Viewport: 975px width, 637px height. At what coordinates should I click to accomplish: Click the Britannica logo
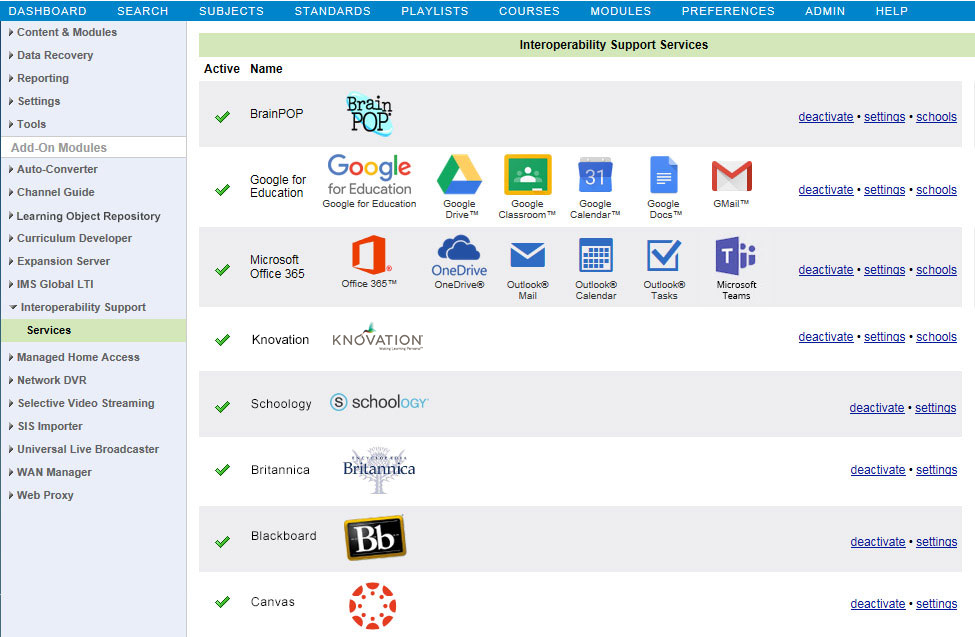click(x=379, y=470)
